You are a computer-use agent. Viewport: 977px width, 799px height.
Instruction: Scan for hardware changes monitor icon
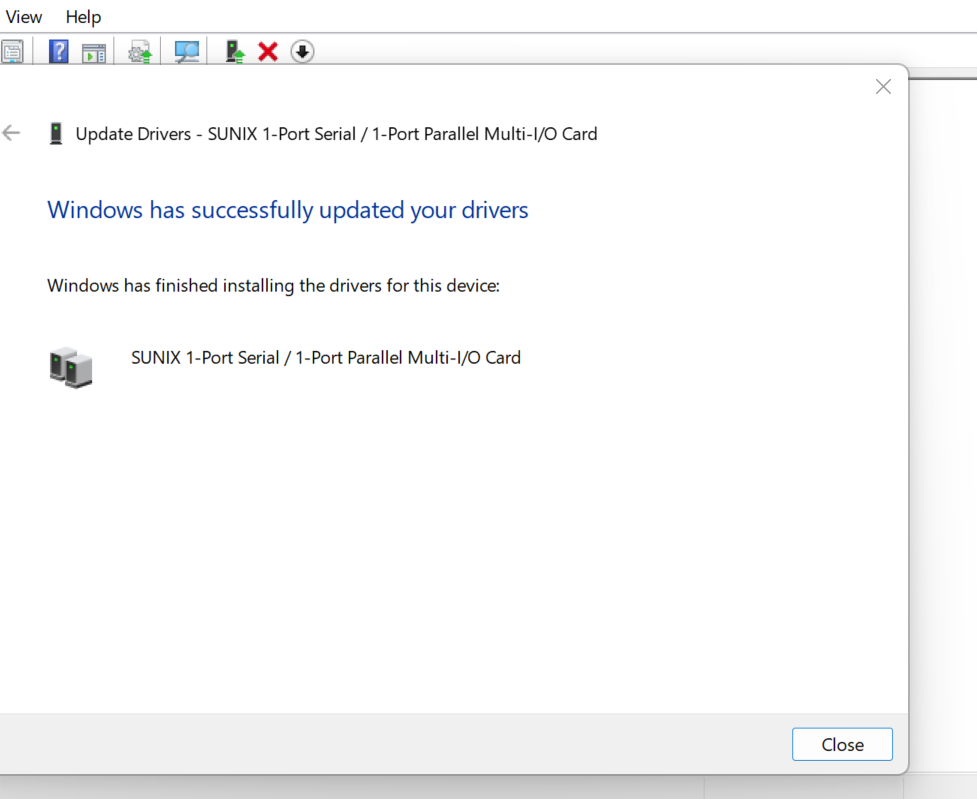[186, 52]
